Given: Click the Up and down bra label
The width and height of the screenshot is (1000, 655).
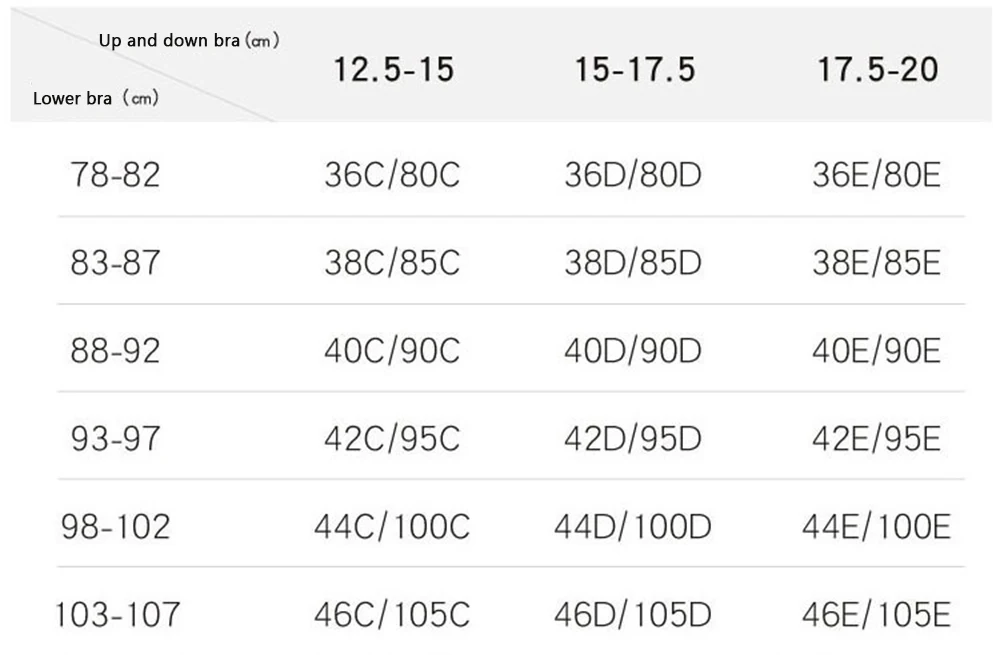Looking at the screenshot, I should [x=169, y=41].
